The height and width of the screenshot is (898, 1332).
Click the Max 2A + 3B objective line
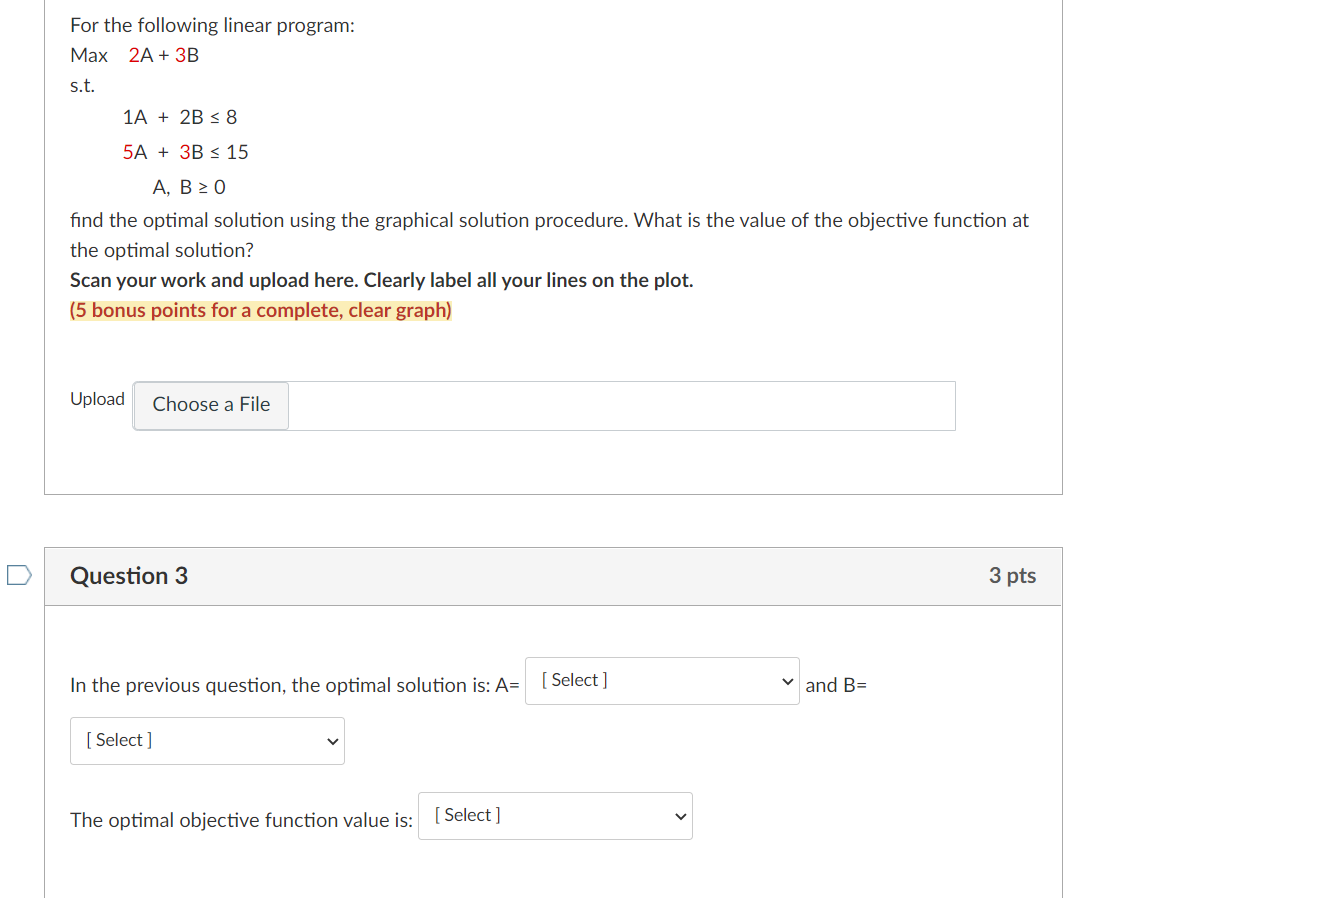134,55
